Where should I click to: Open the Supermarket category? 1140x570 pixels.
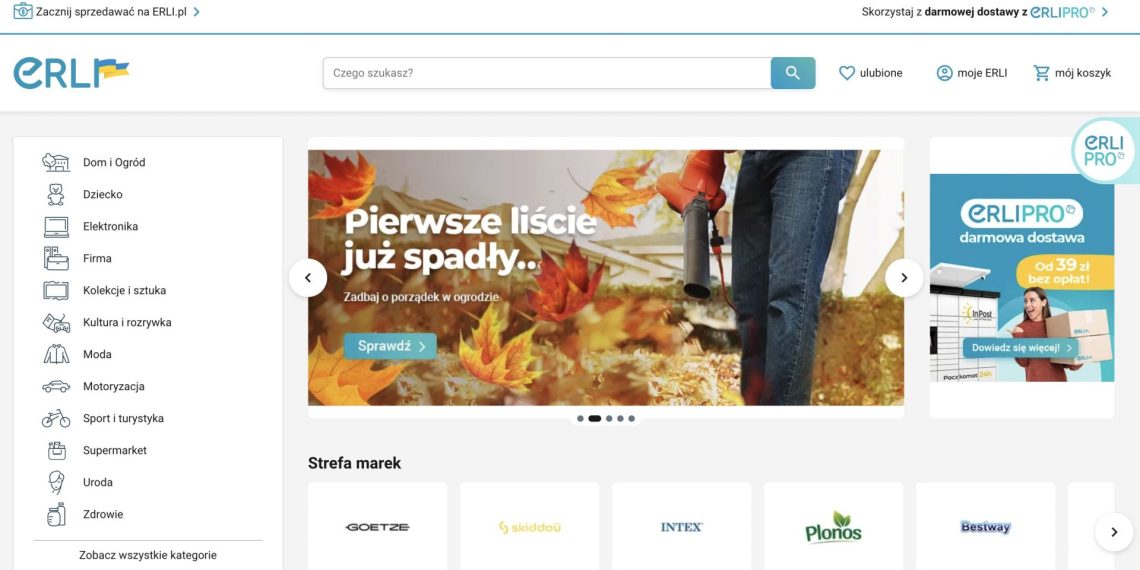pyautogui.click(x=115, y=450)
